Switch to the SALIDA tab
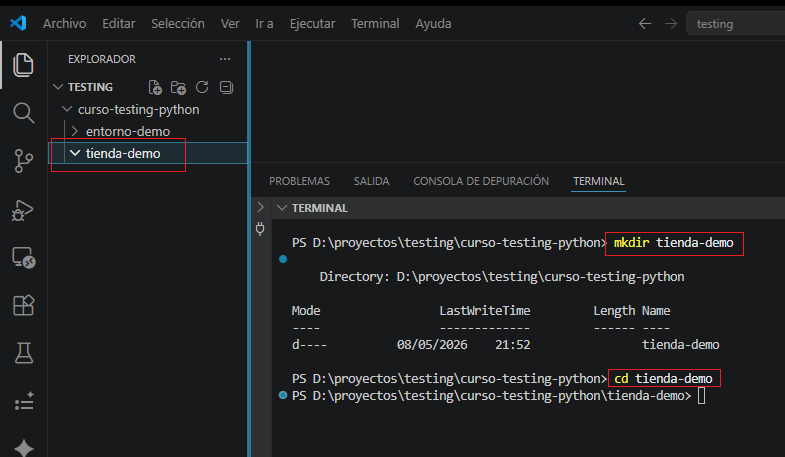The image size is (785, 457). tap(371, 181)
